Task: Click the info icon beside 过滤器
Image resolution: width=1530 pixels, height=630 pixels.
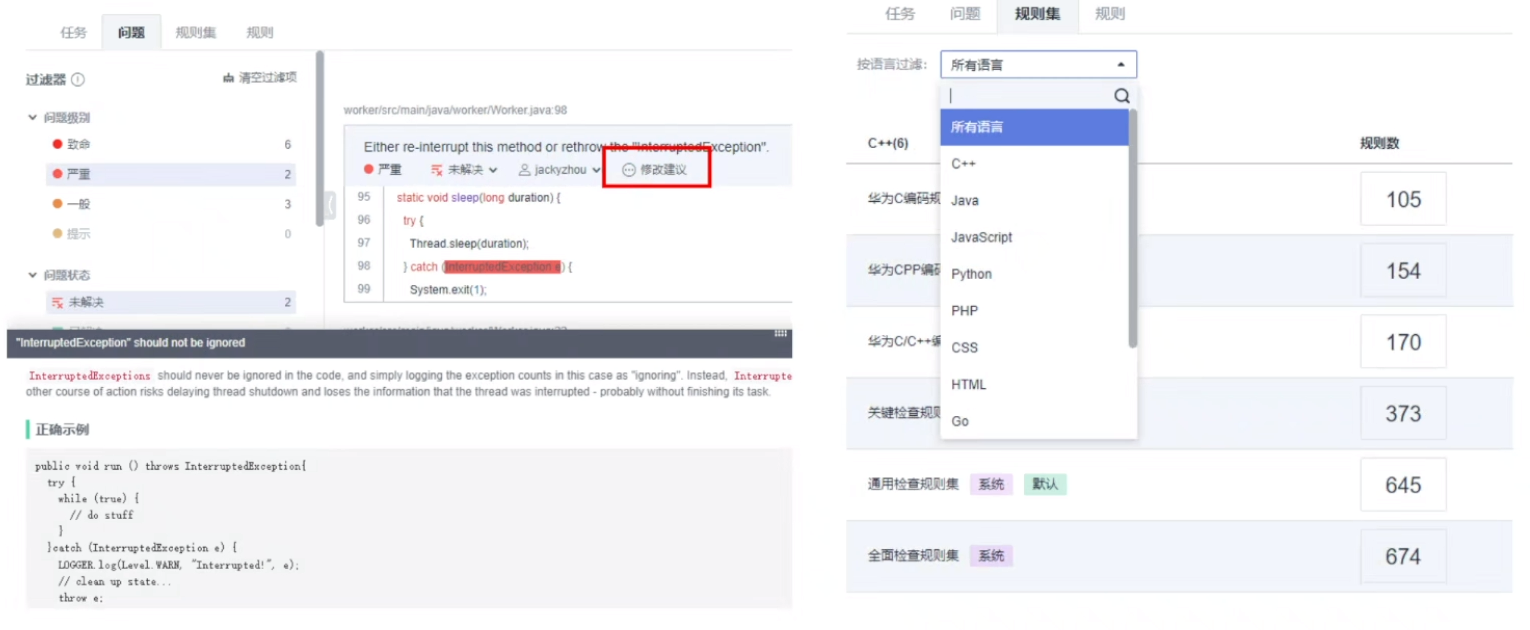Action: pos(78,80)
